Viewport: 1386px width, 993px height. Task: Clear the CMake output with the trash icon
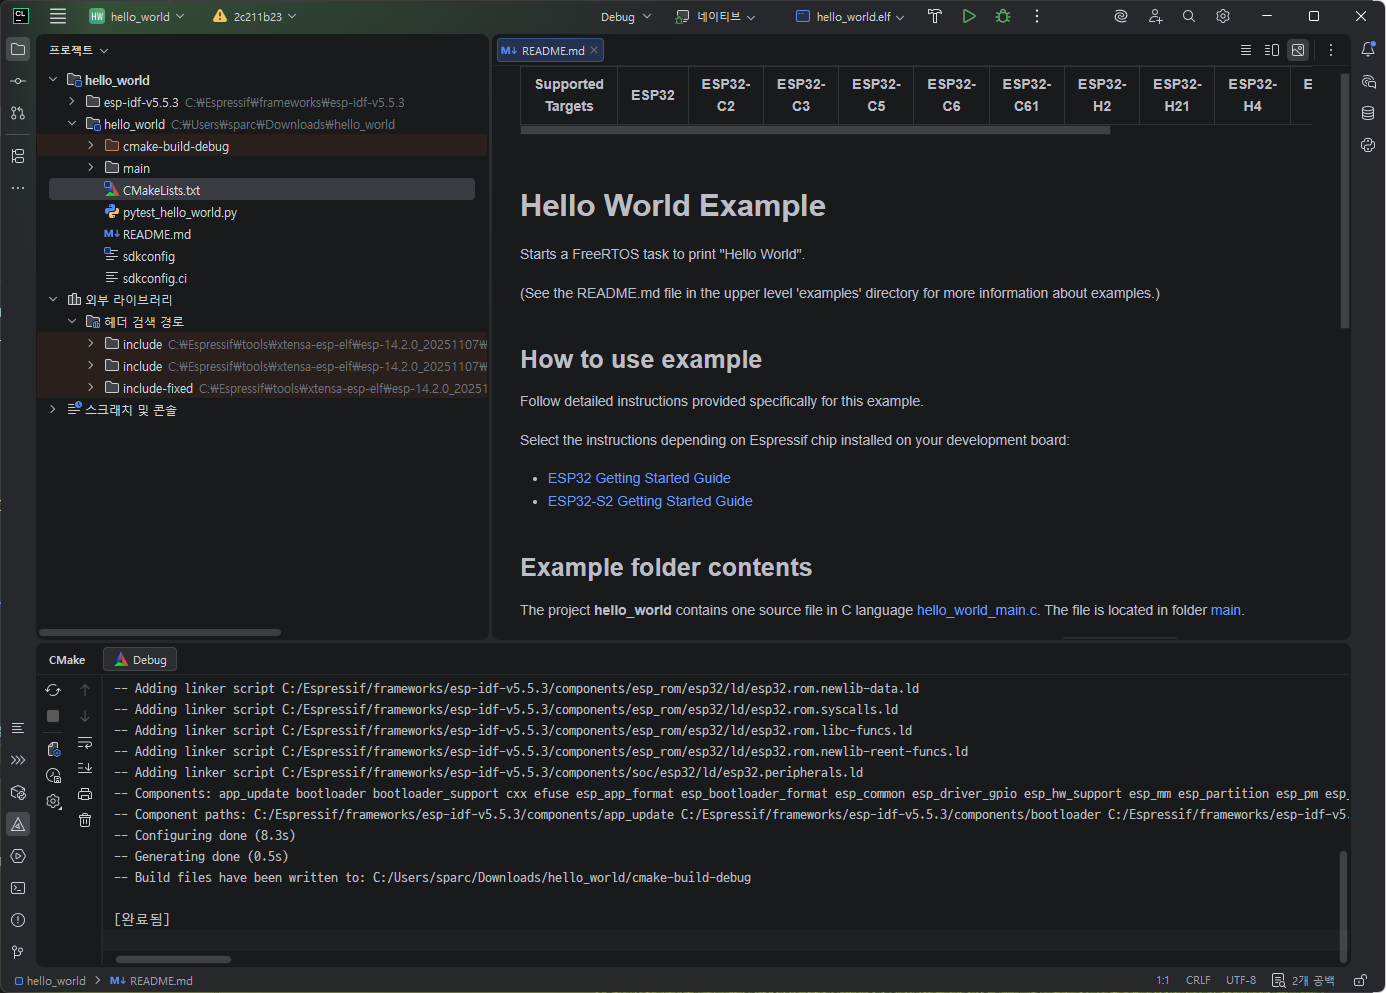tap(85, 820)
